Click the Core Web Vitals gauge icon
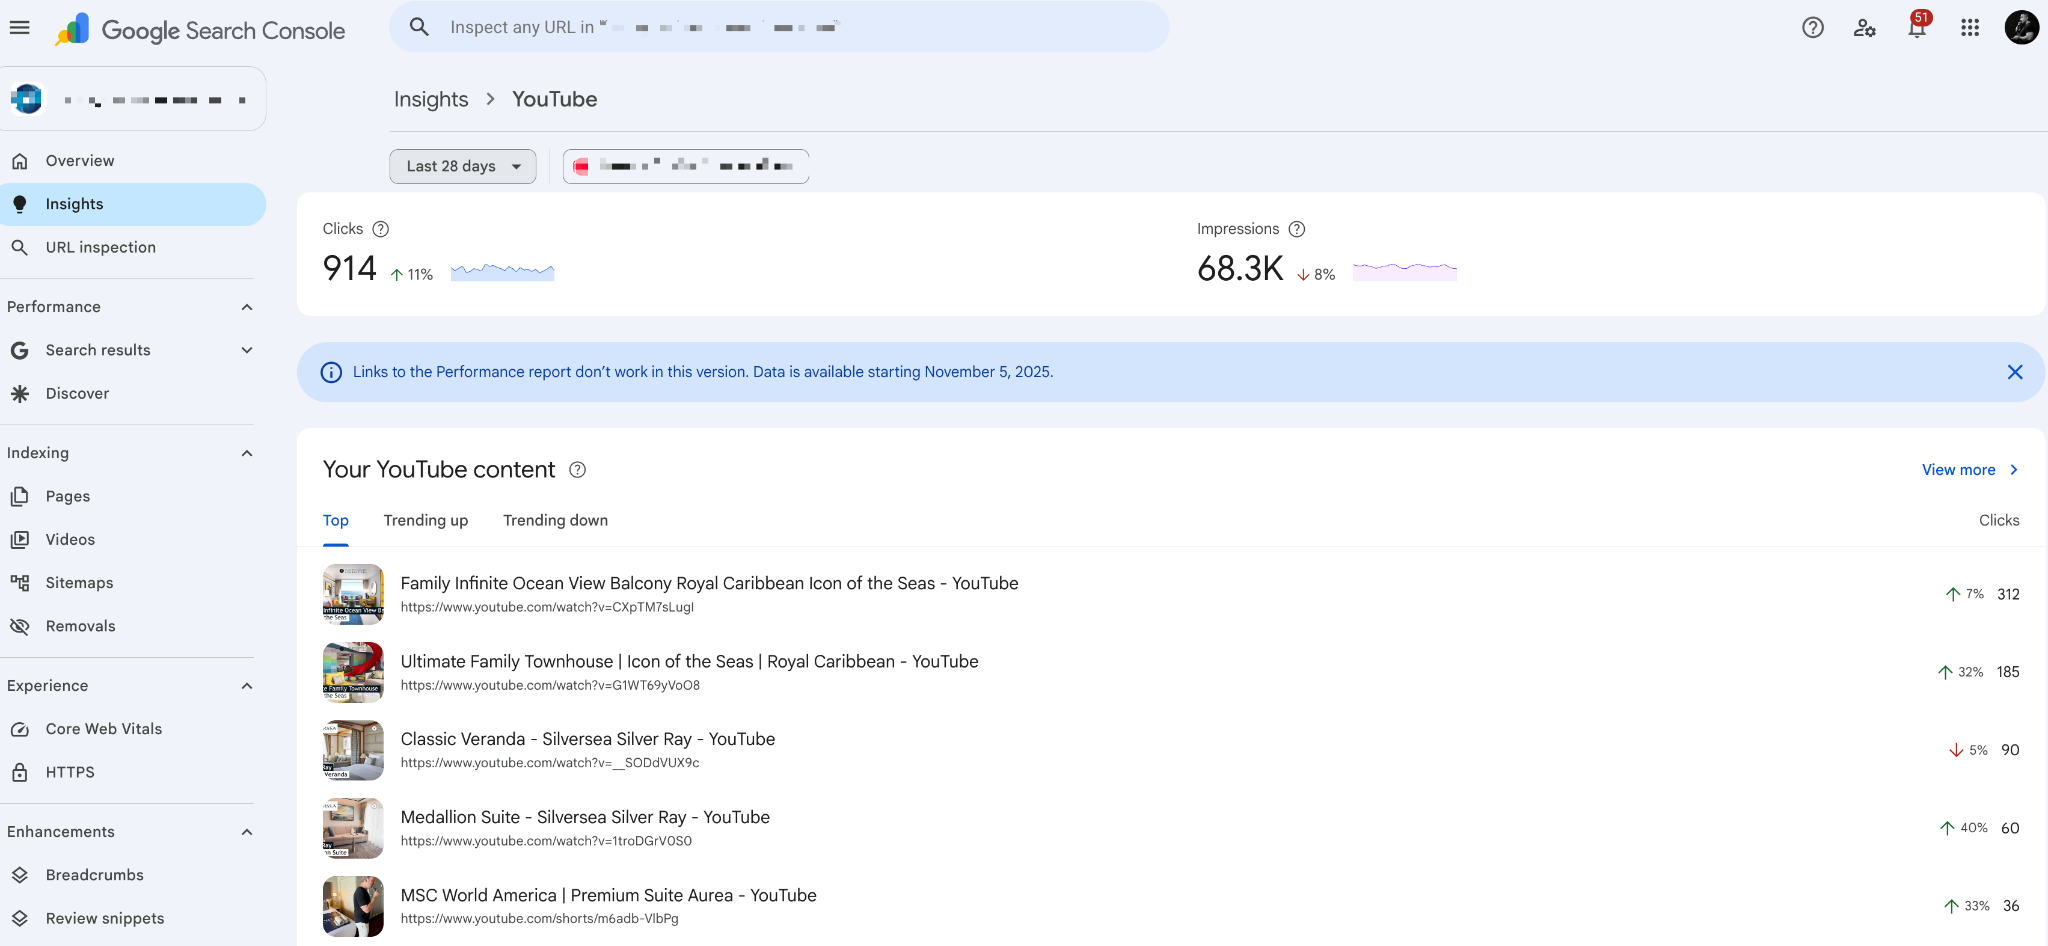 click(x=20, y=729)
